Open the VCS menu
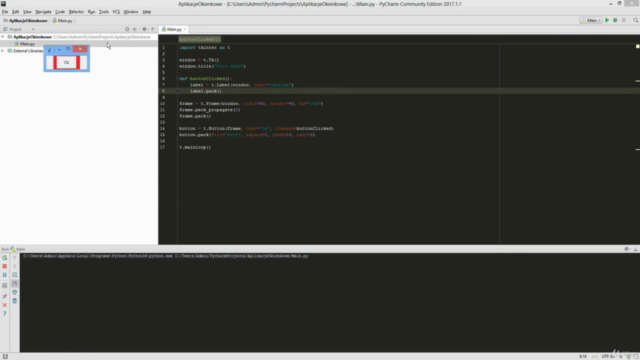Image resolution: width=640 pixels, height=360 pixels. (116, 12)
